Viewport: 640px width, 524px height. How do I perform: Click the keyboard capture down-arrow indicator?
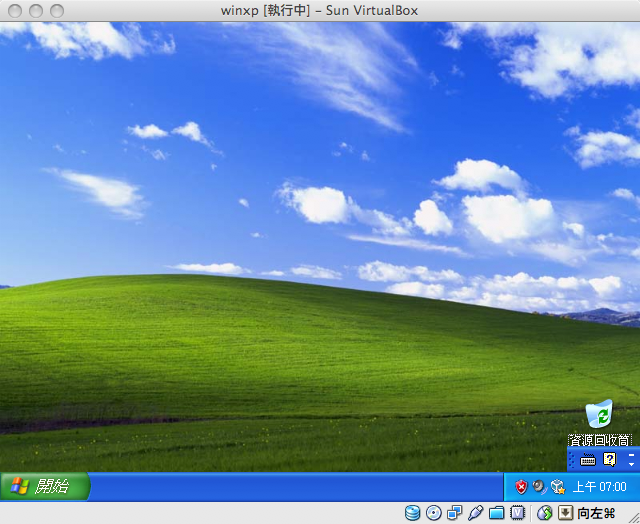566,513
